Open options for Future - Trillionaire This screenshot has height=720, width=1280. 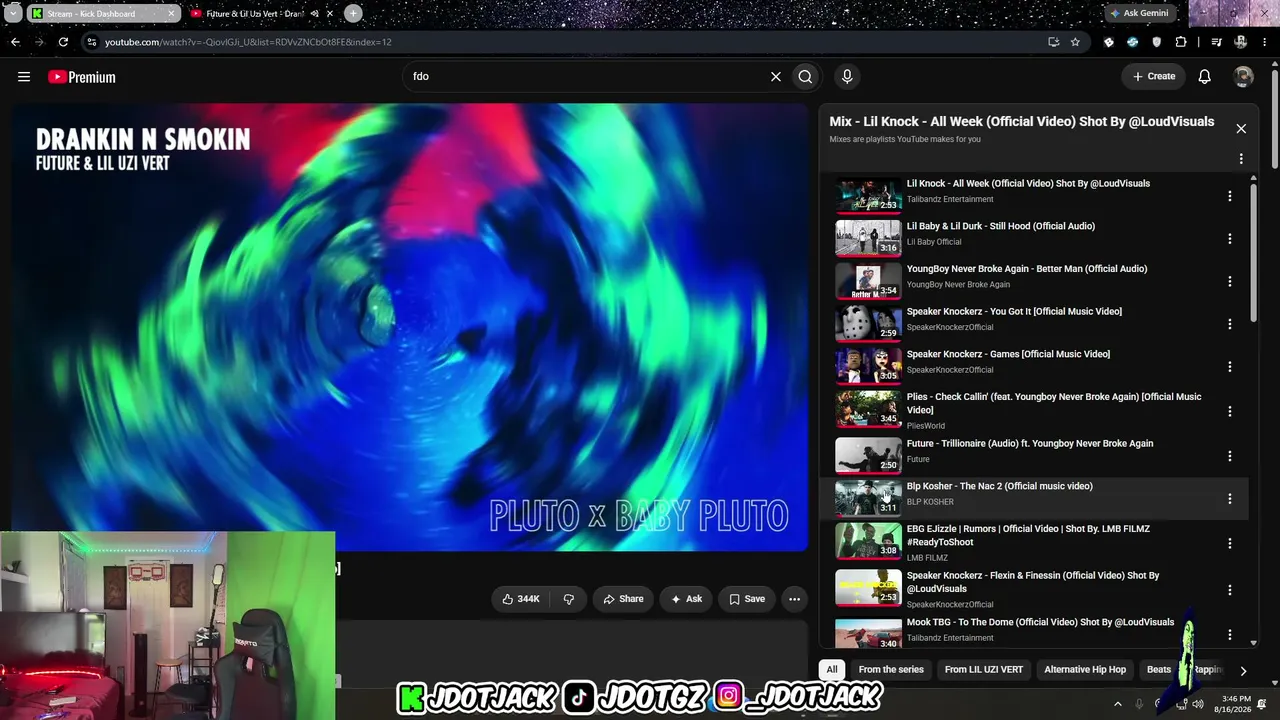click(x=1230, y=456)
